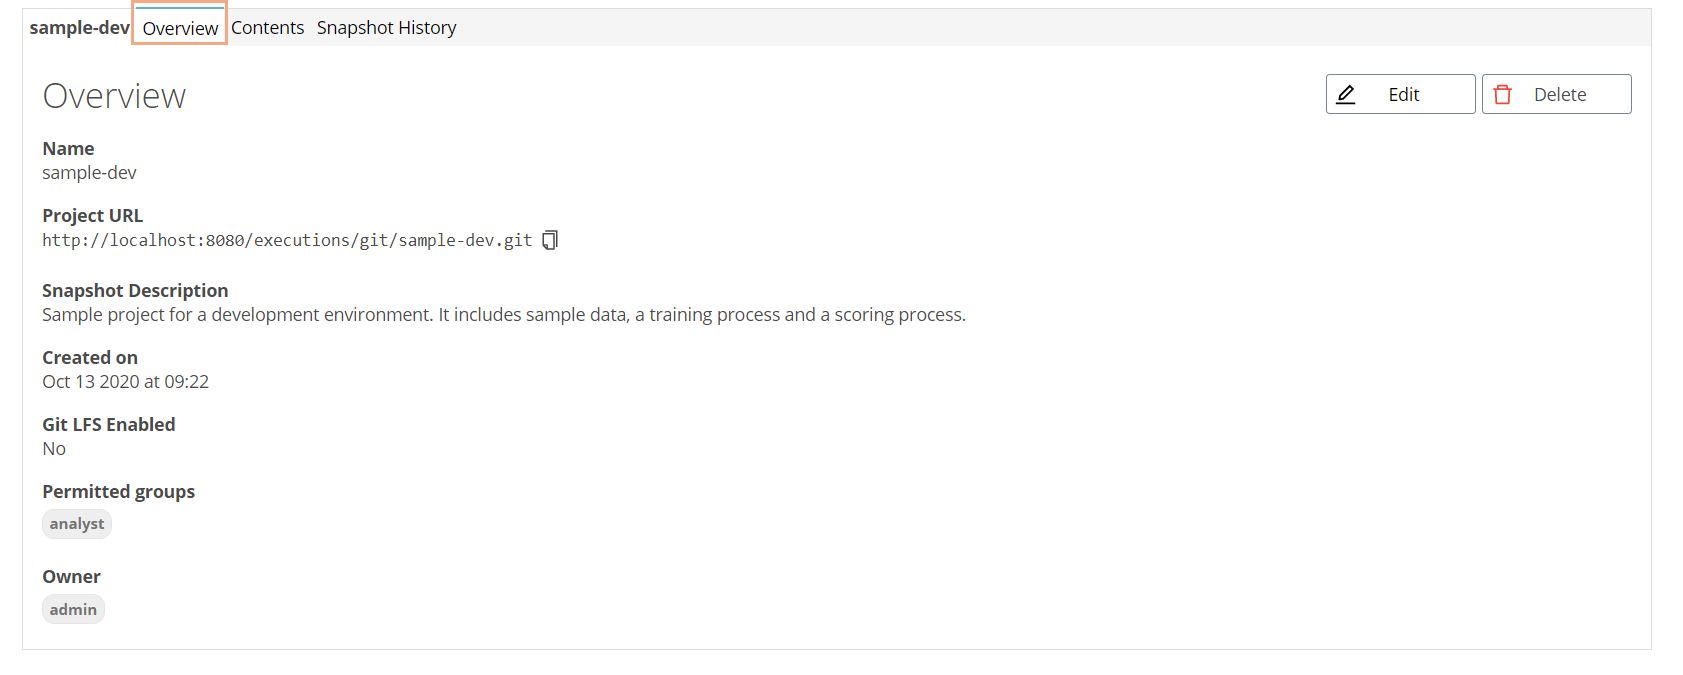This screenshot has height=675, width=1683.
Task: Click the Oct 13 2020 creation date
Action: click(x=125, y=382)
